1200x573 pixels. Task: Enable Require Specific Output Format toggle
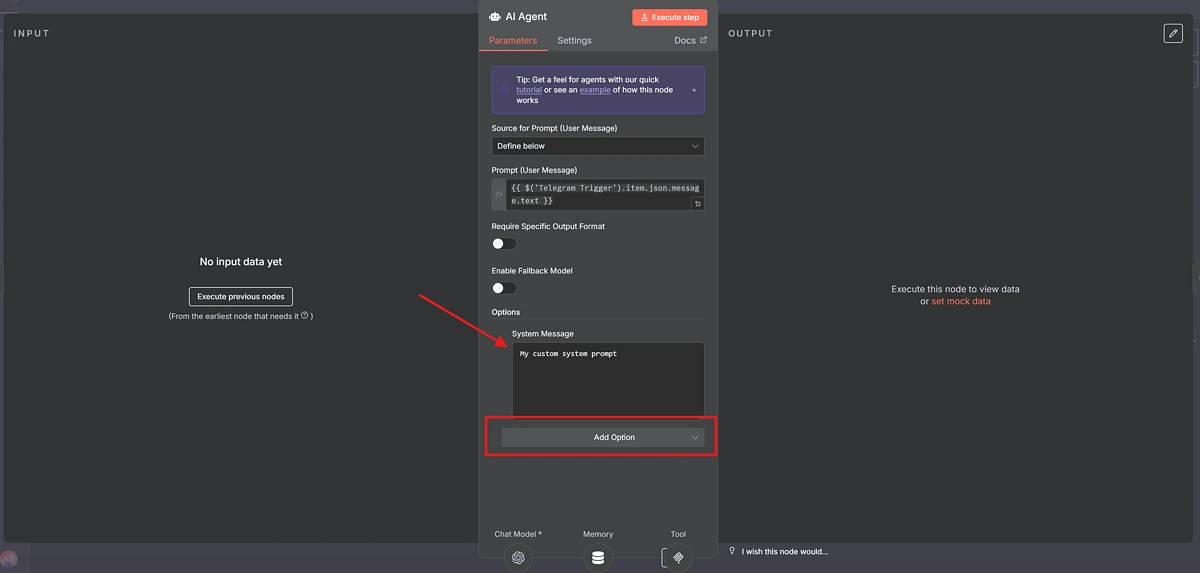coord(504,244)
